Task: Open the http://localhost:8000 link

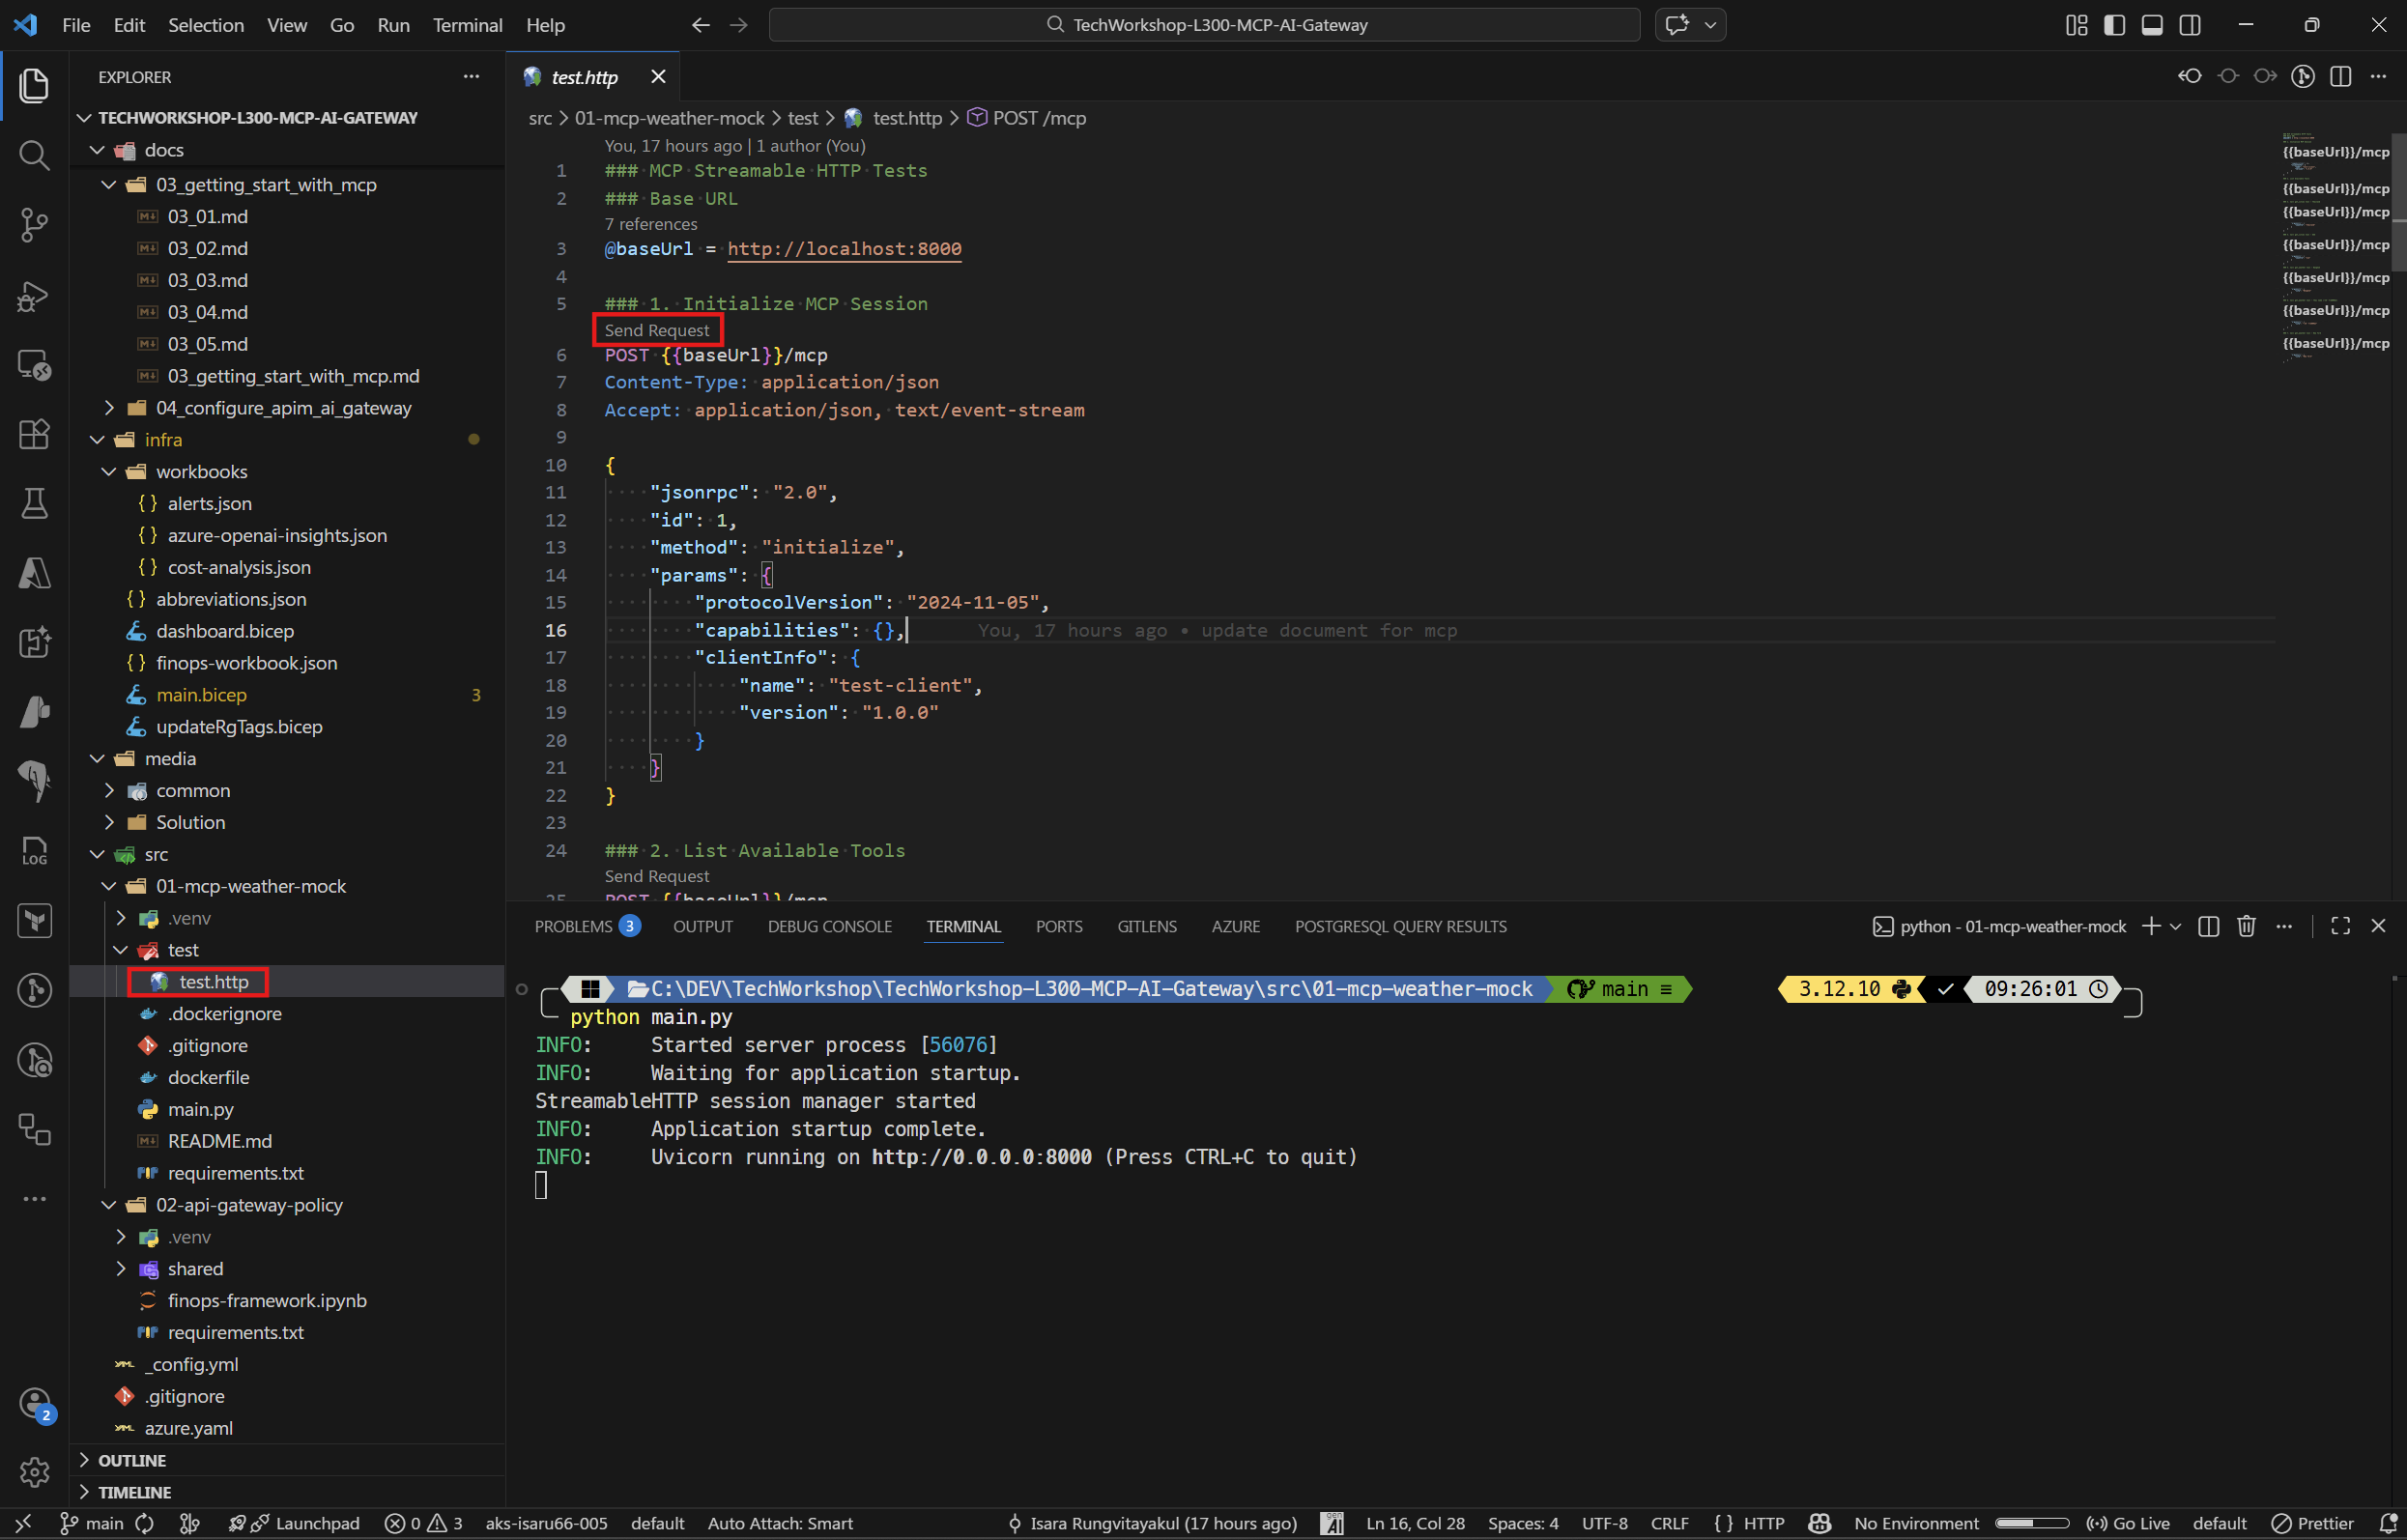Action: (x=844, y=248)
